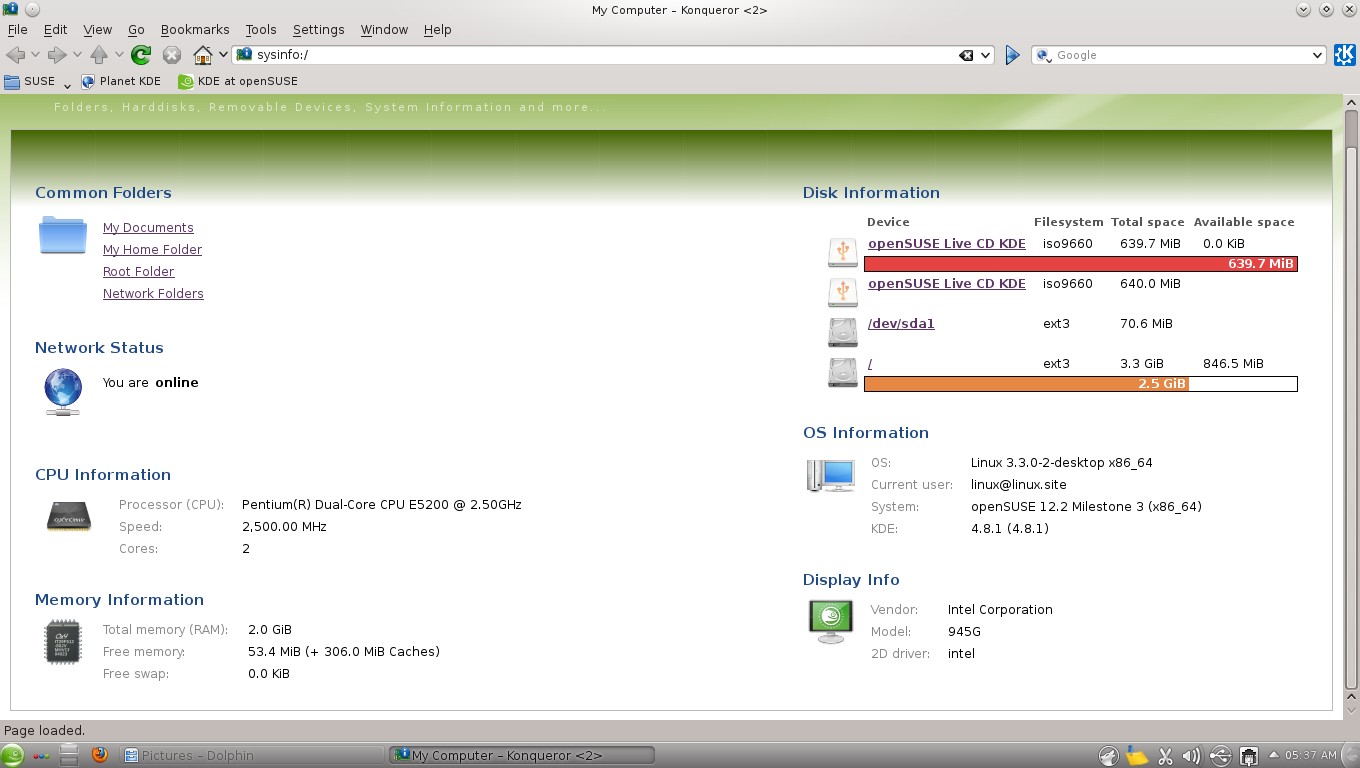Open the KDE at openSUSE bookmark

pyautogui.click(x=238, y=81)
